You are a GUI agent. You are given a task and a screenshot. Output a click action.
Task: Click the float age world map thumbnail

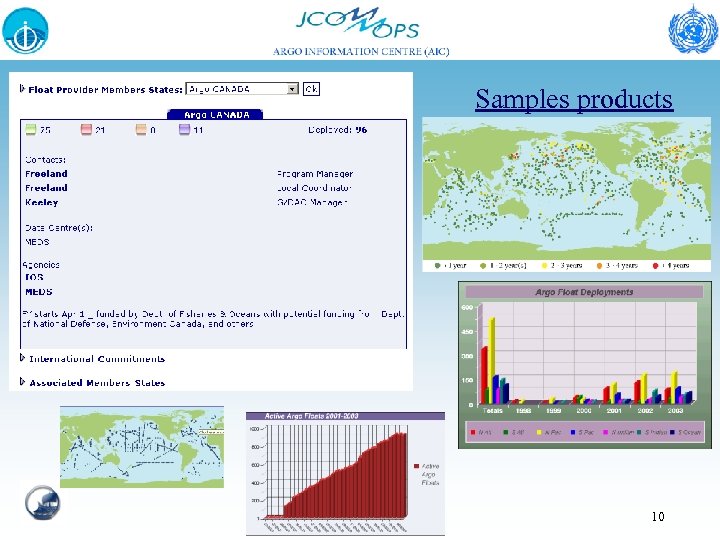pyautogui.click(x=567, y=194)
